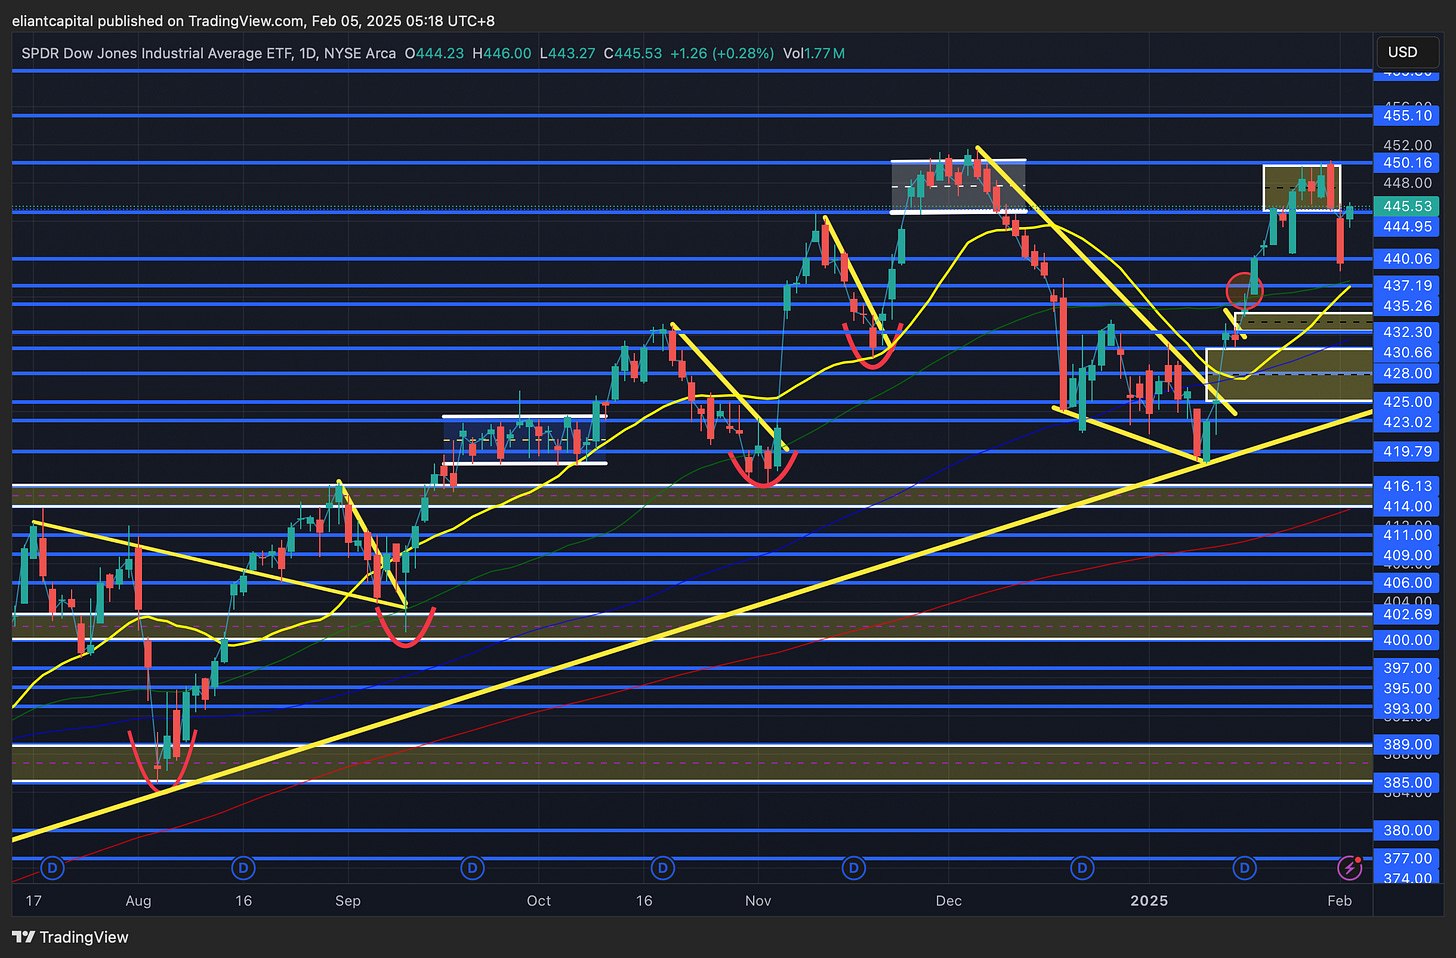Viewport: 1456px width, 958px height.
Task: Select the red circle drawing near 437.19
Action: (1245, 291)
